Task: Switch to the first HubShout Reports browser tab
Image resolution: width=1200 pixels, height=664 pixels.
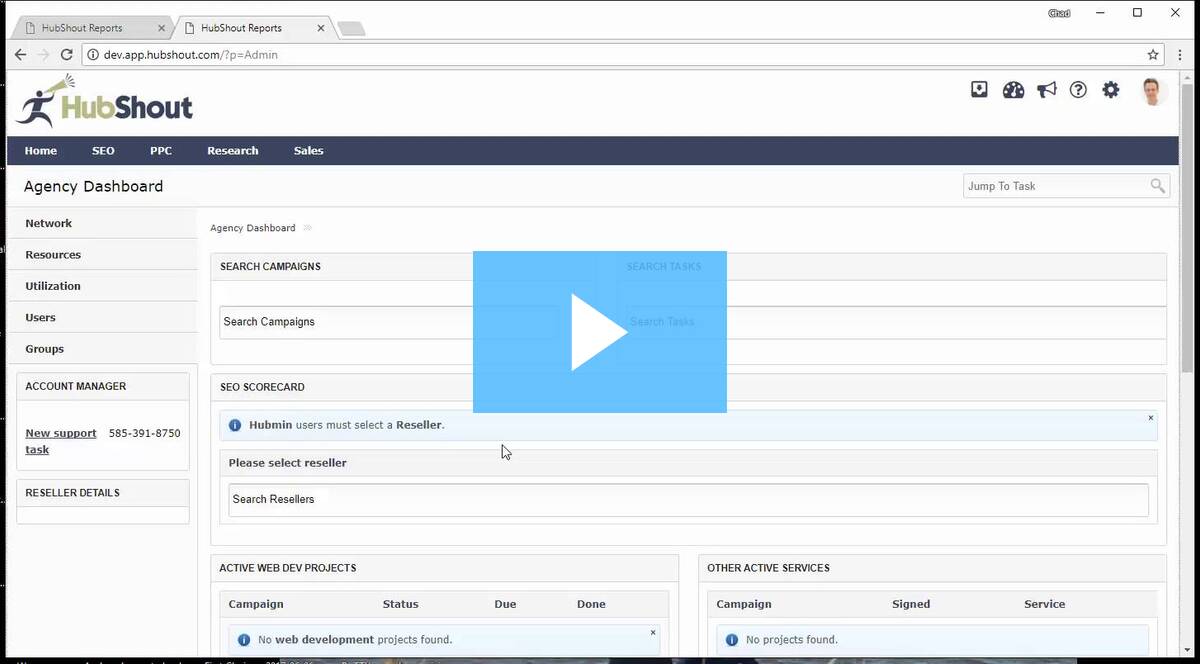Action: [90, 28]
